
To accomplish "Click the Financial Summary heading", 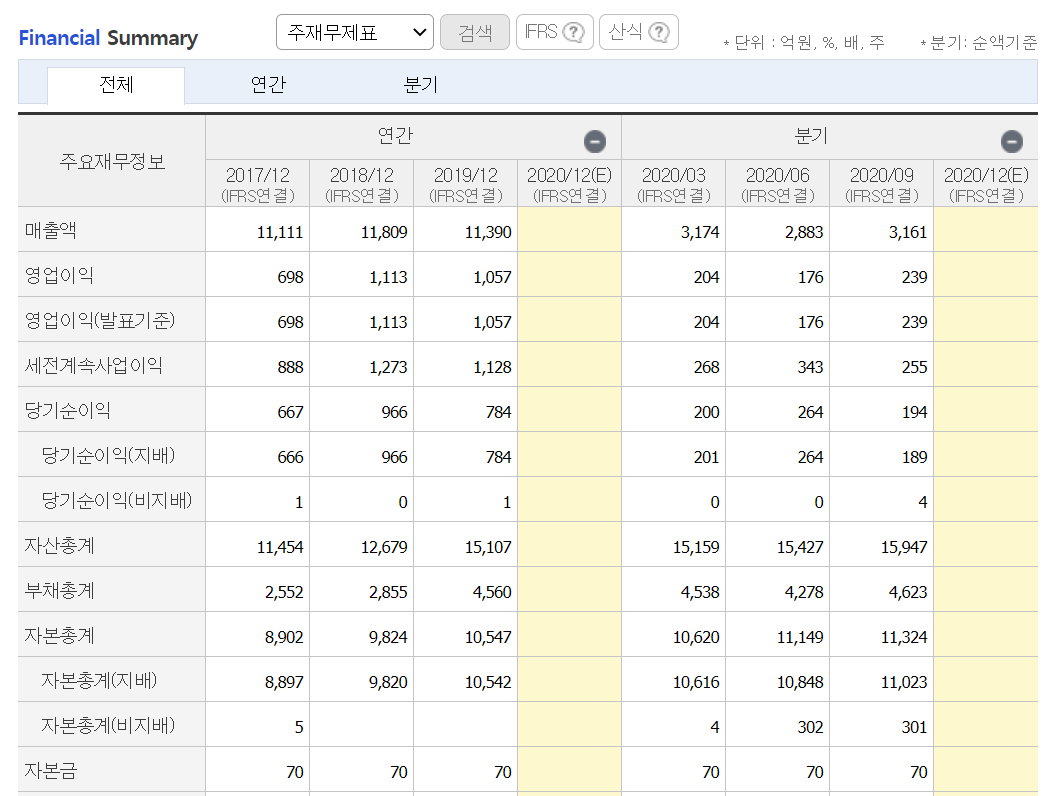I will tap(108, 38).
